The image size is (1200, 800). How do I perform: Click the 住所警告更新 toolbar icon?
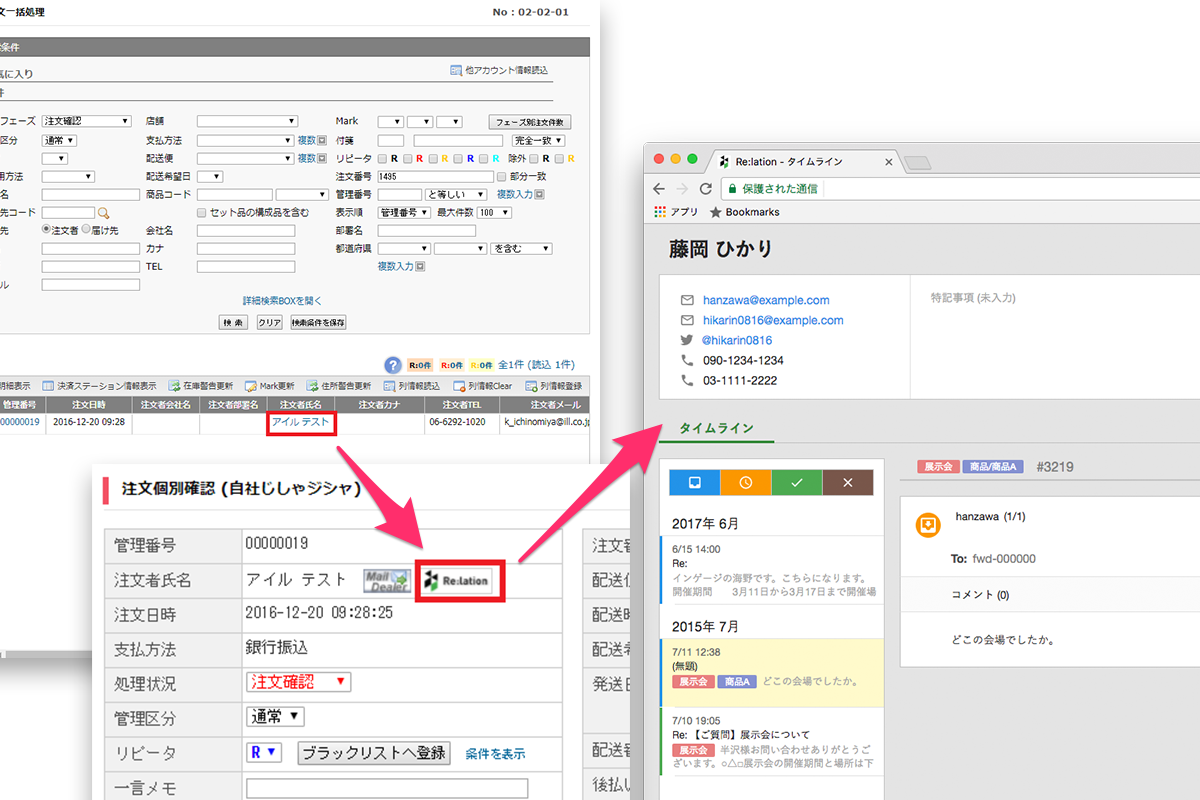314,385
